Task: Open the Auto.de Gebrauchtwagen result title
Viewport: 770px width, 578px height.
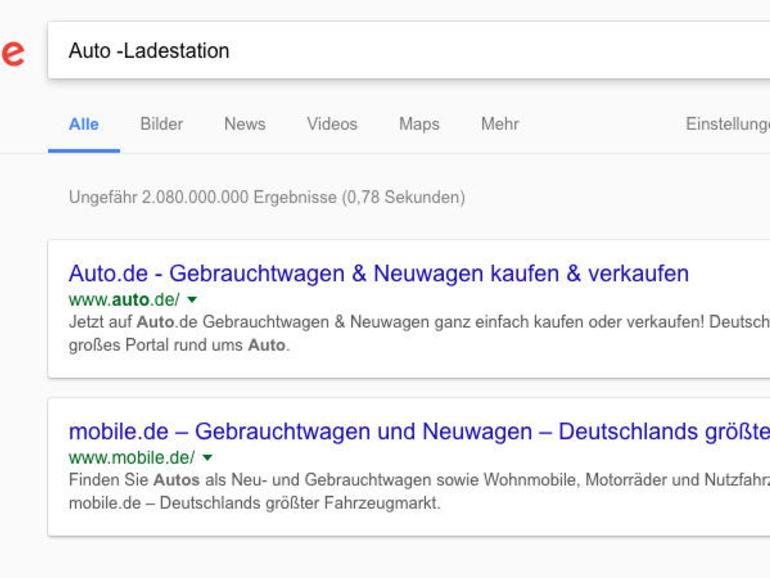Action: click(x=379, y=274)
